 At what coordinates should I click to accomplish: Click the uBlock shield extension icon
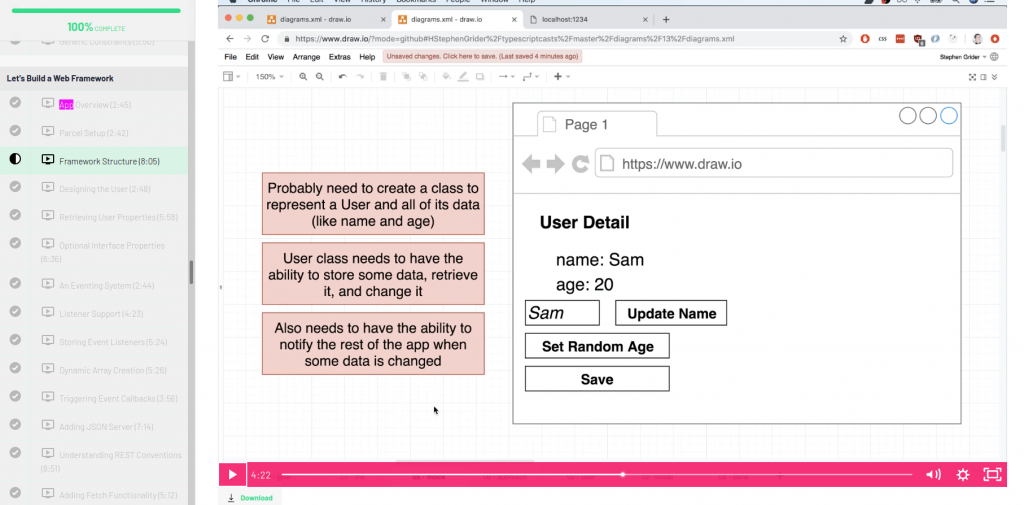918,39
